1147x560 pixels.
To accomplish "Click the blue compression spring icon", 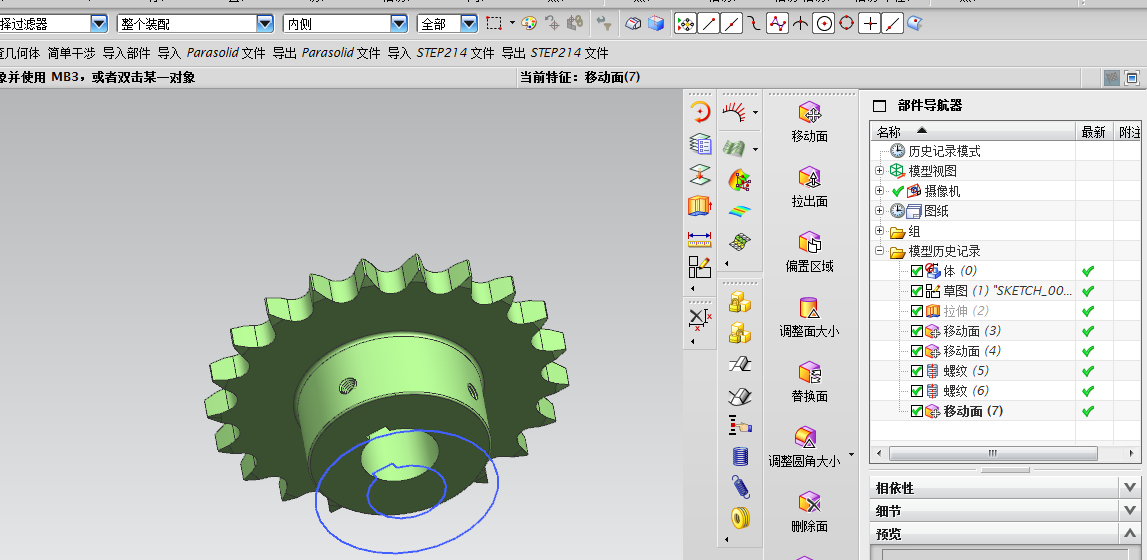I will tap(740, 456).
